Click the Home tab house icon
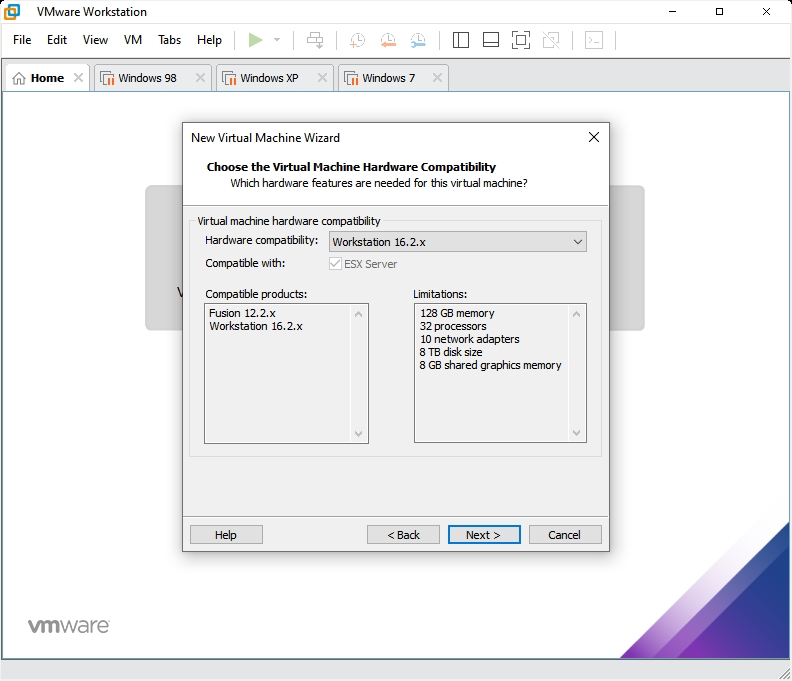This screenshot has height=681, width=792. coord(19,78)
